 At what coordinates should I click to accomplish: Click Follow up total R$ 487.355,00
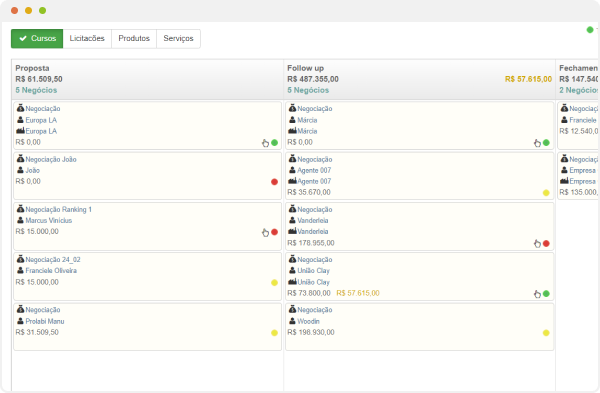tap(313, 79)
